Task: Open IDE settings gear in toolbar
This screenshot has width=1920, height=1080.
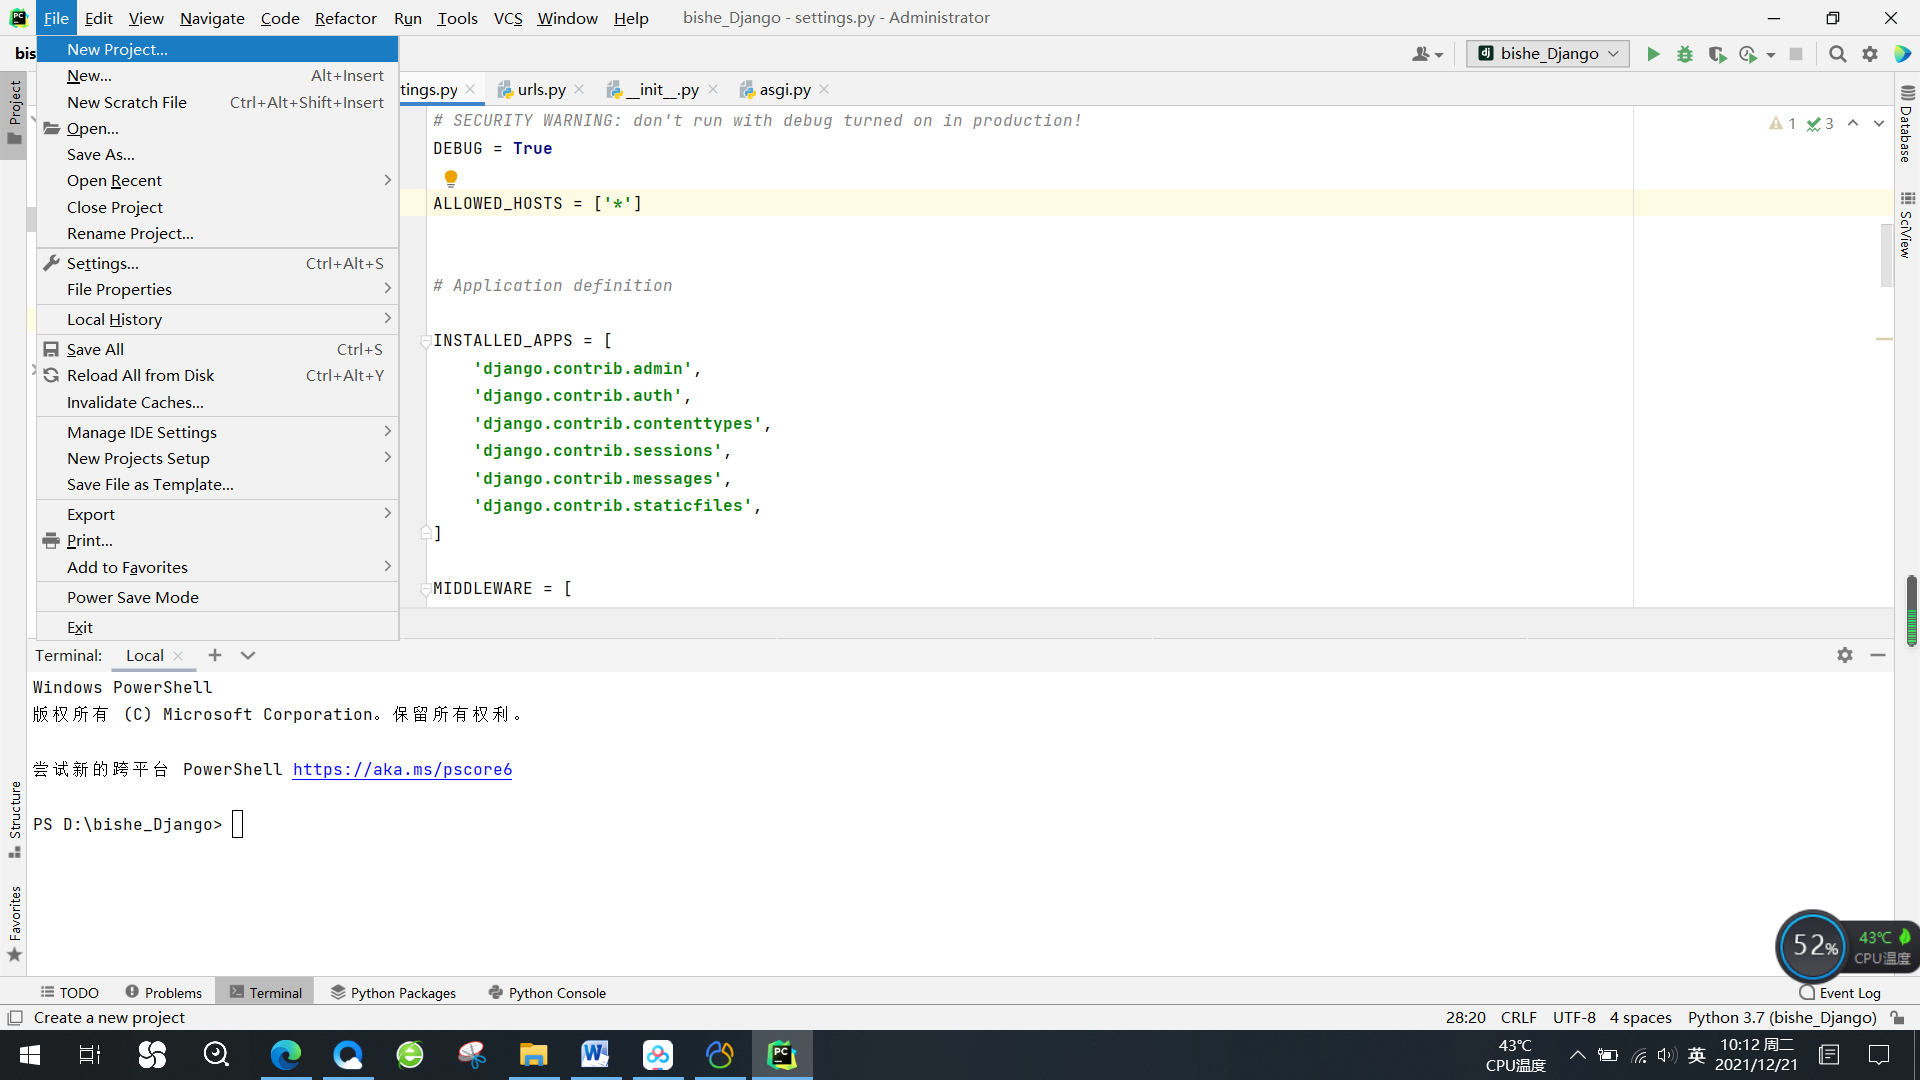Action: pos(1869,54)
